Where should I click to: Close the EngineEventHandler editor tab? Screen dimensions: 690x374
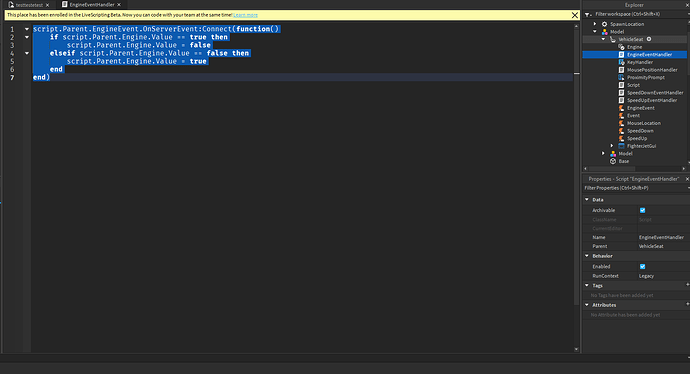119,4
